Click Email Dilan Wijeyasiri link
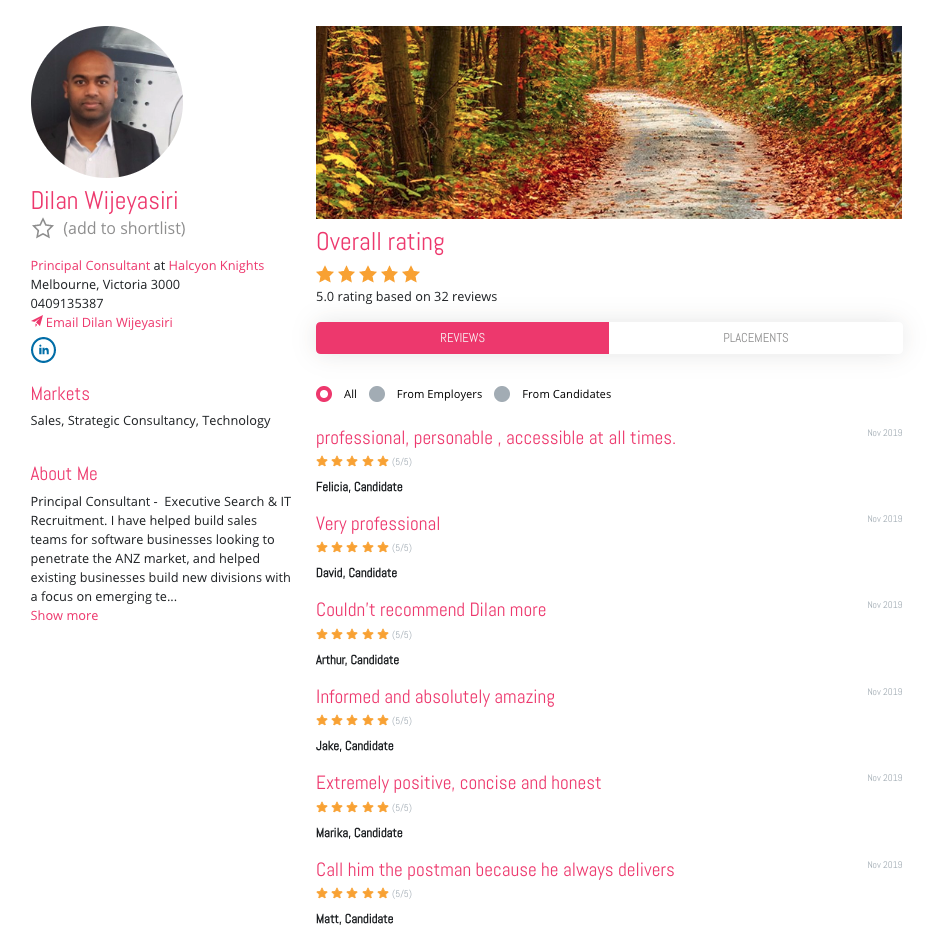Viewport: 936px width, 930px height. pyautogui.click(x=109, y=322)
